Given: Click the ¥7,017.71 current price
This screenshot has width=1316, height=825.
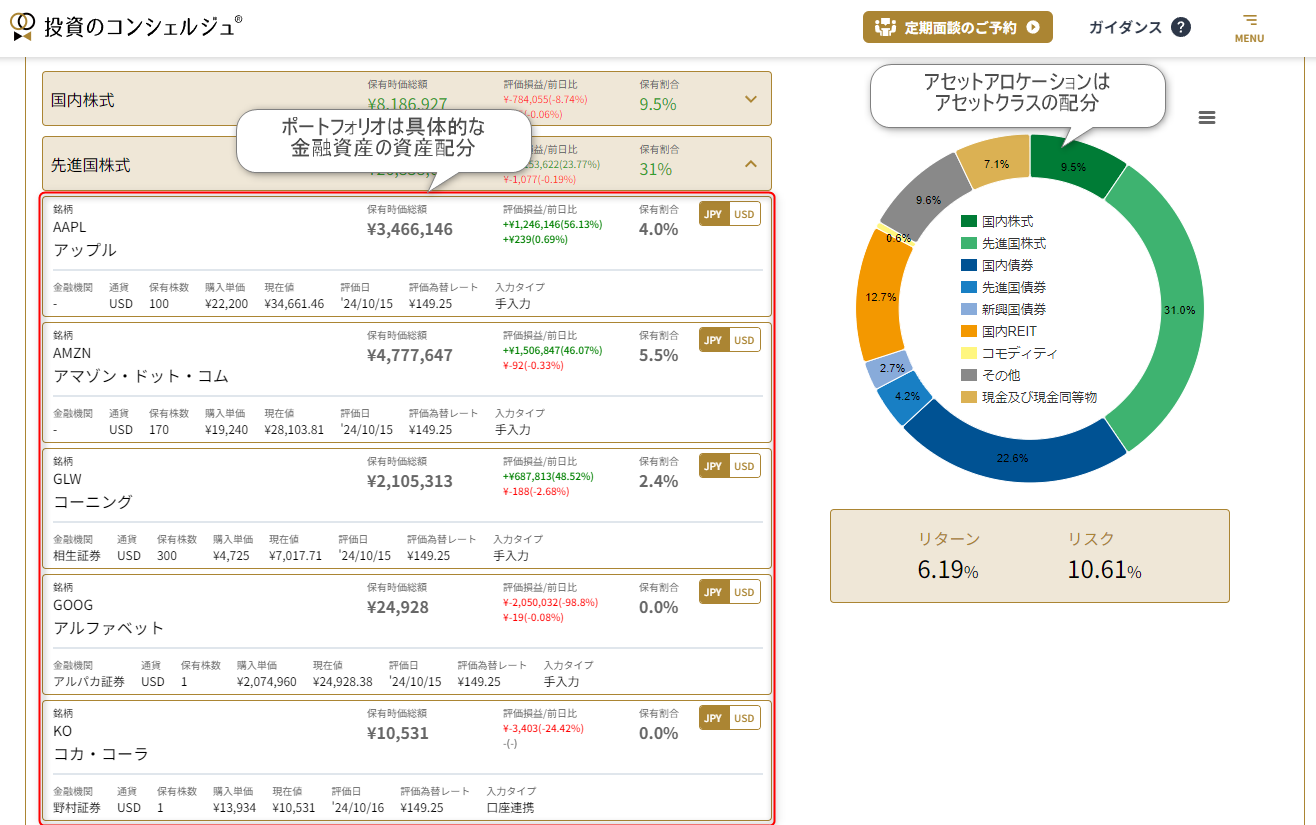Looking at the screenshot, I should [296, 556].
